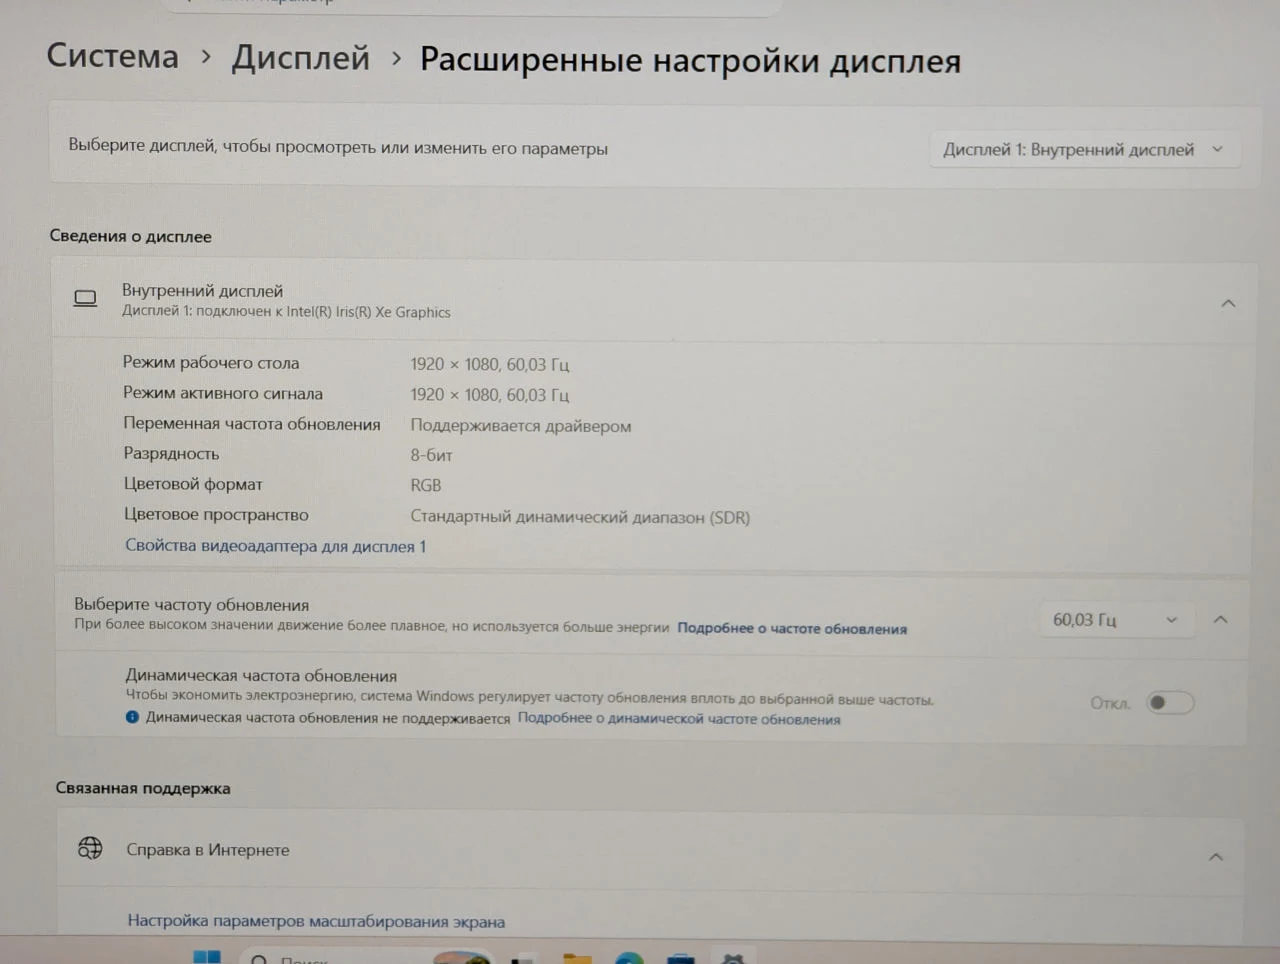Open the display selector Дисплей 1: Внутренний дисплей
Screen dimensions: 1280x964
coord(1084,150)
